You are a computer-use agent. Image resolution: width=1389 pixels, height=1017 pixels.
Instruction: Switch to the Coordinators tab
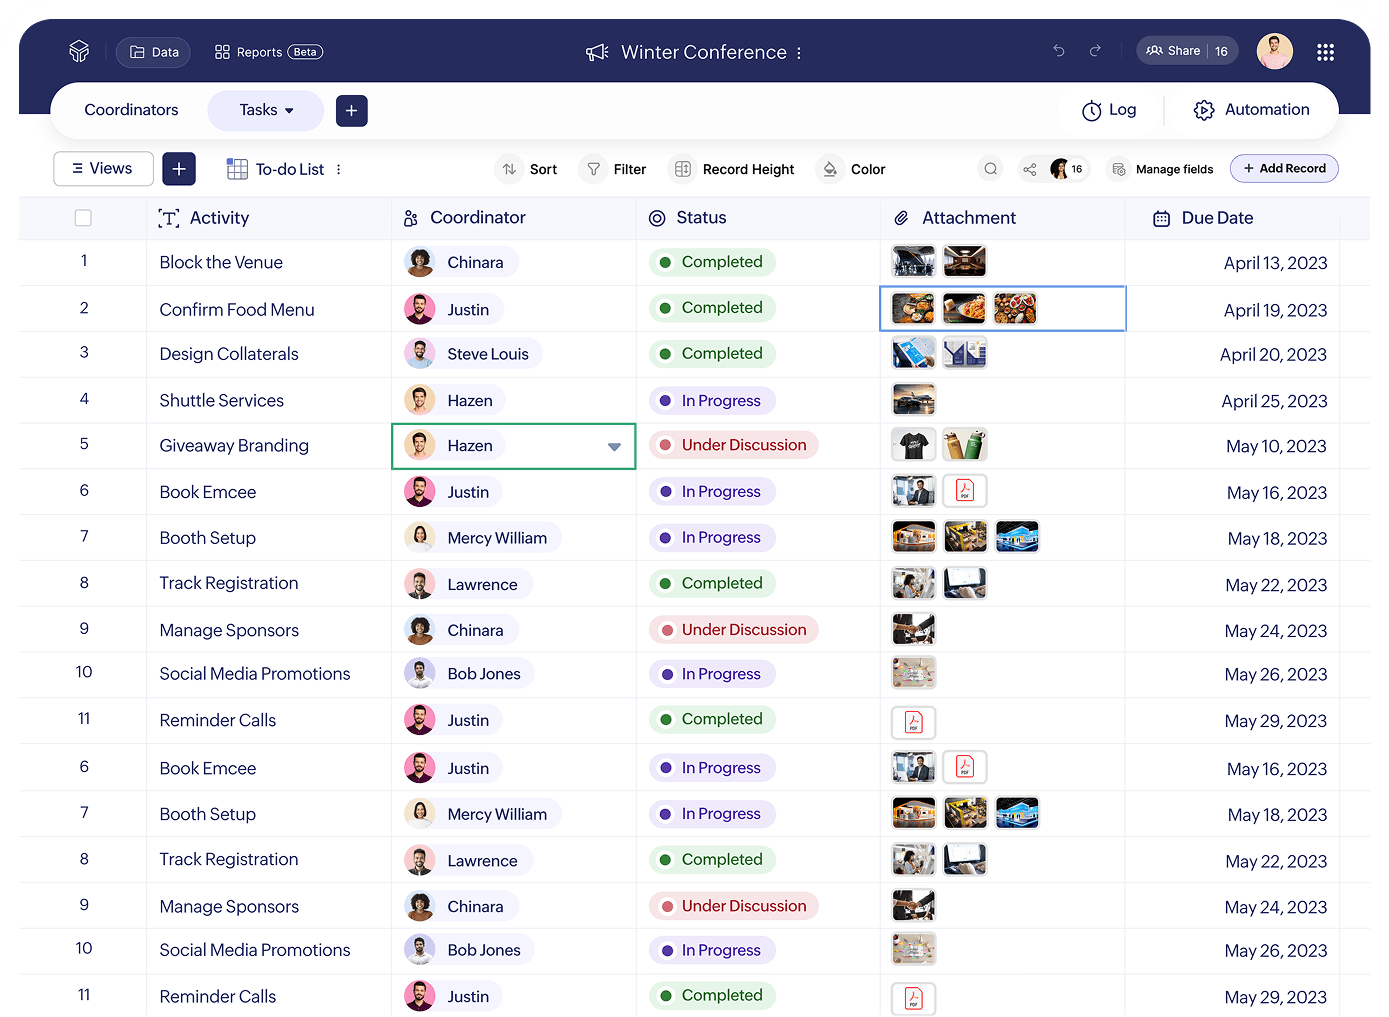tap(131, 110)
